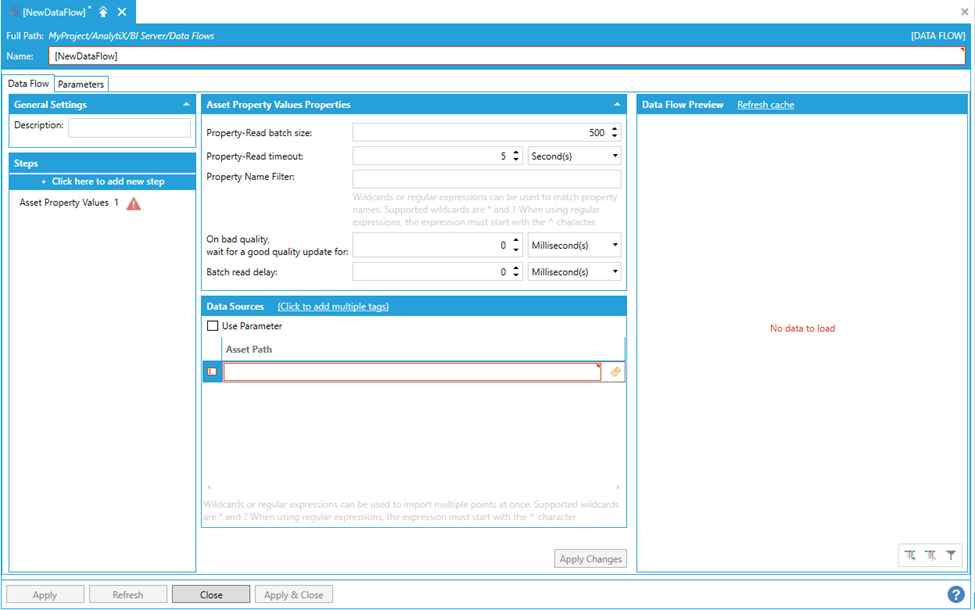
Task: Collapse Asset Property Values Properties section
Action: tap(617, 104)
